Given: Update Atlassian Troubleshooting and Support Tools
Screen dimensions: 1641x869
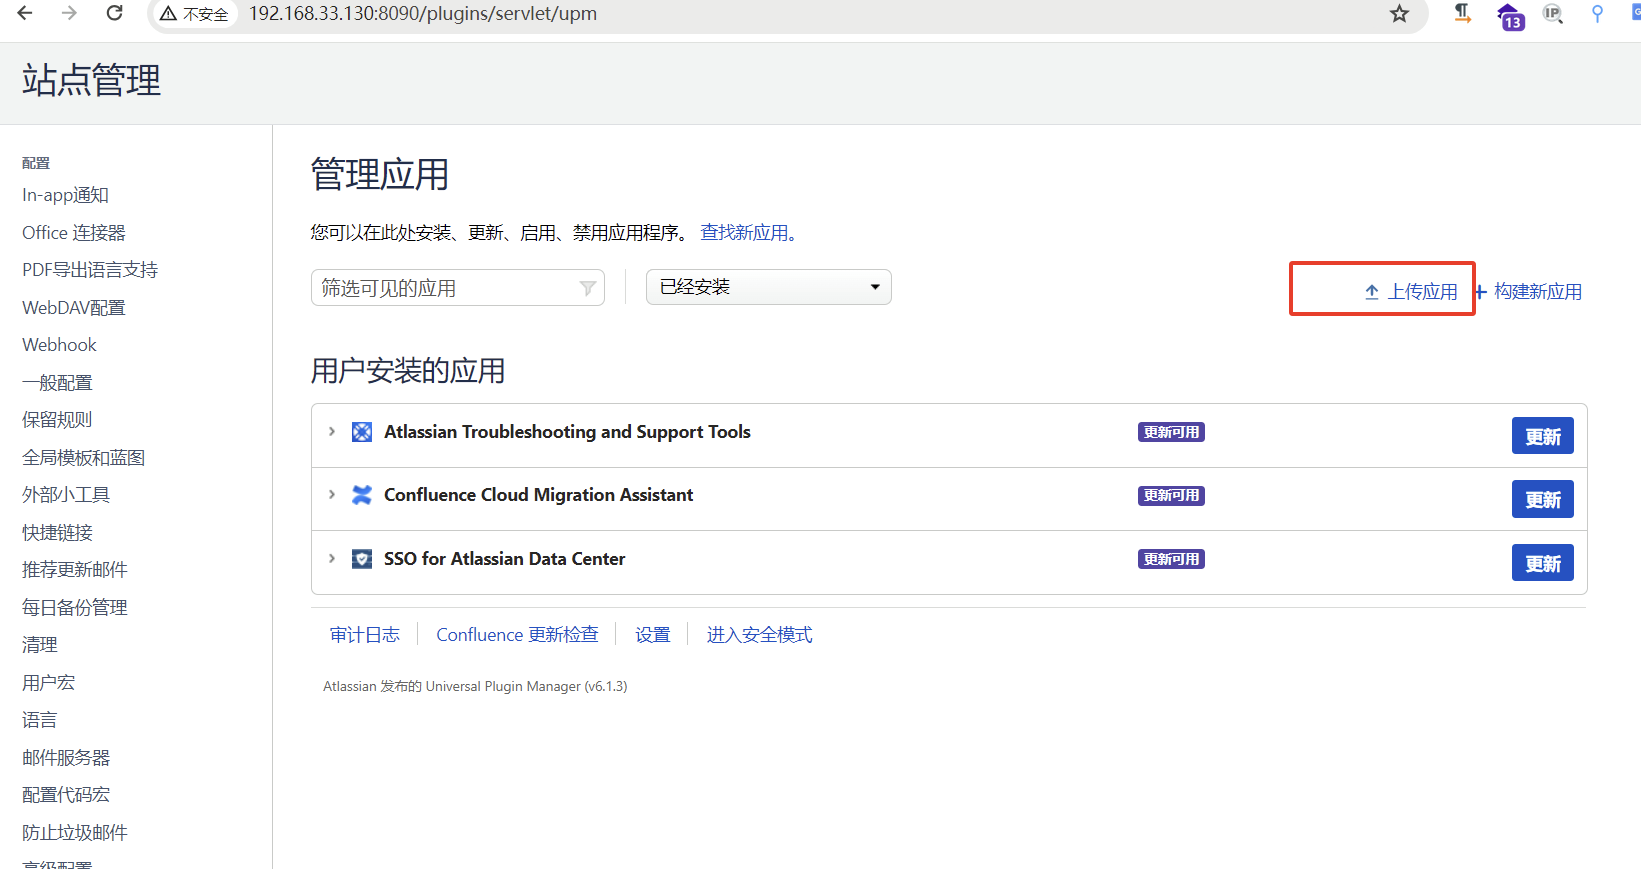Looking at the screenshot, I should pos(1542,436).
